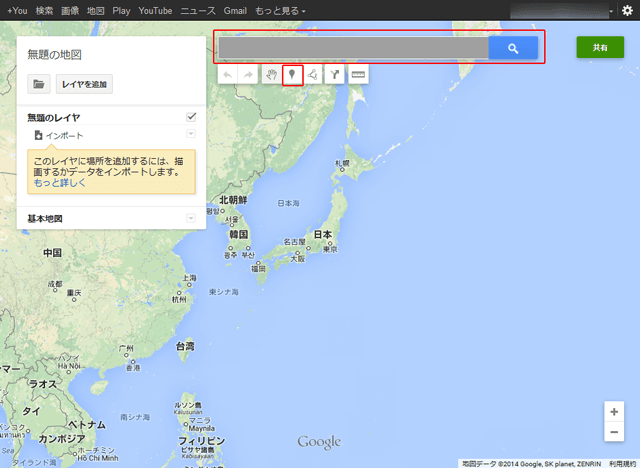This screenshot has height=468, width=640.
Task: Open +You in the top bar
Action: pos(18,11)
